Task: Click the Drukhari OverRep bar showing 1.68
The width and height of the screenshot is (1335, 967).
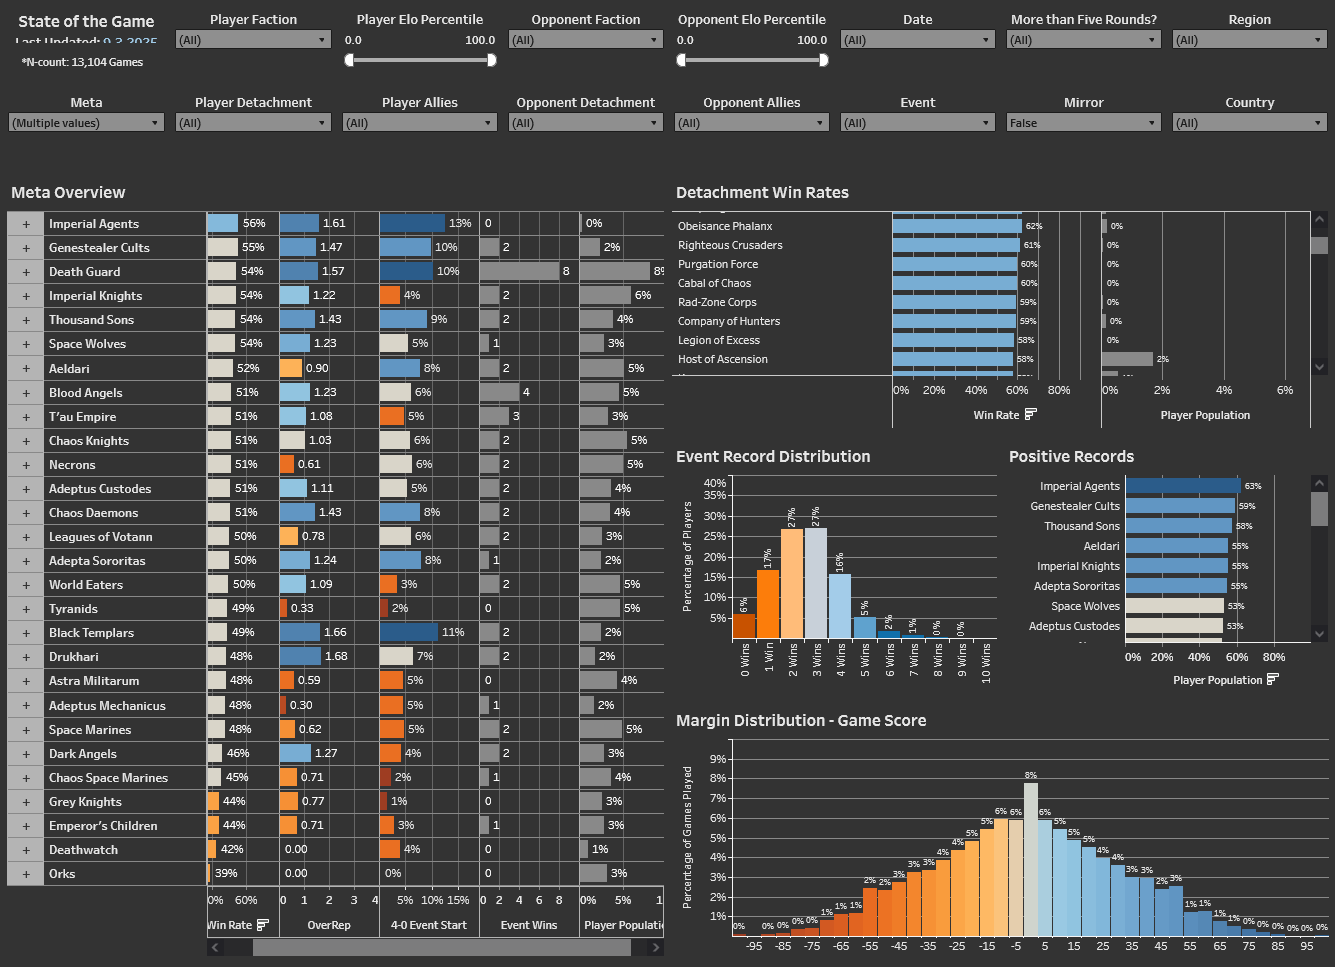Action: pos(300,656)
